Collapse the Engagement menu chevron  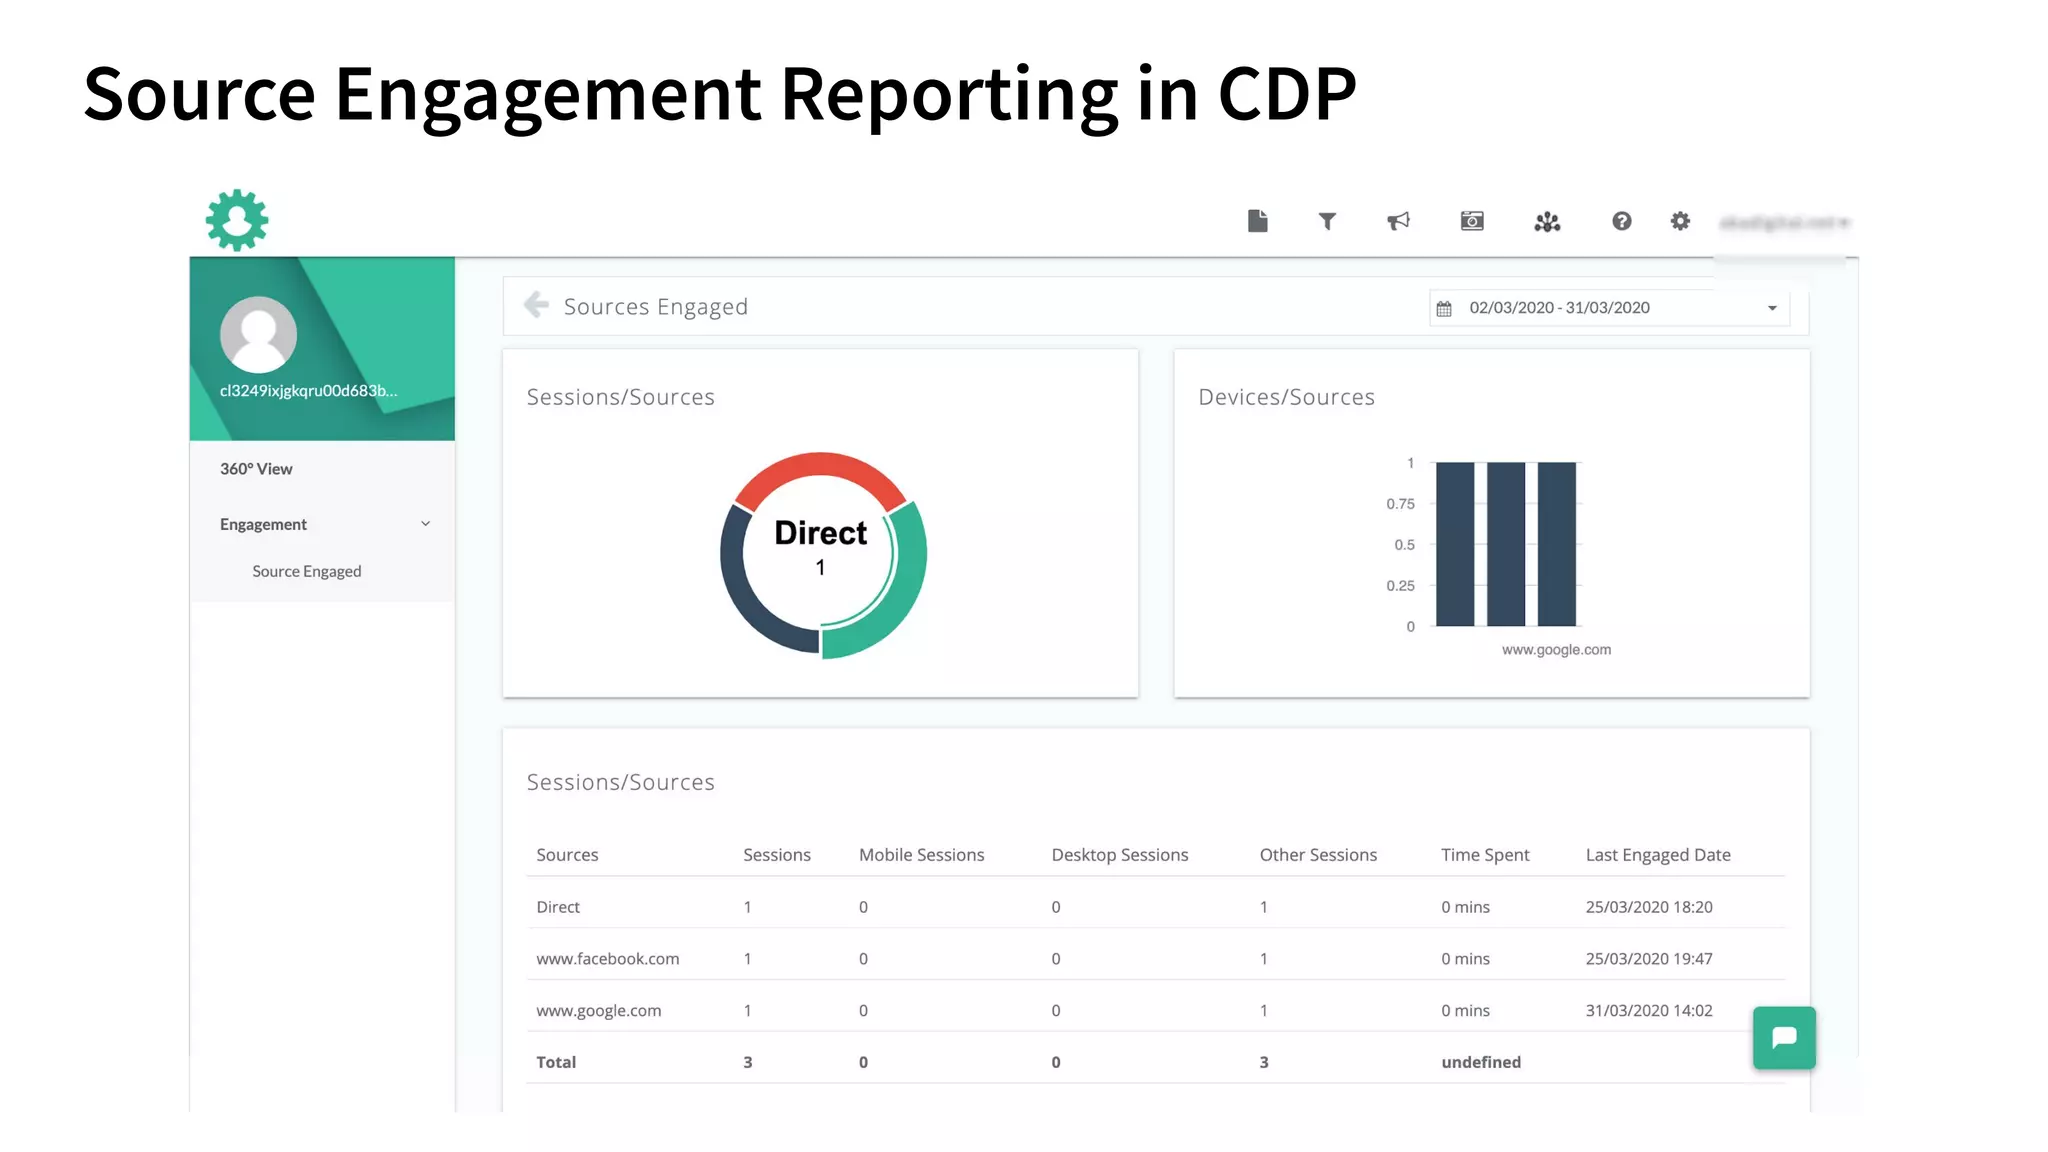425,524
